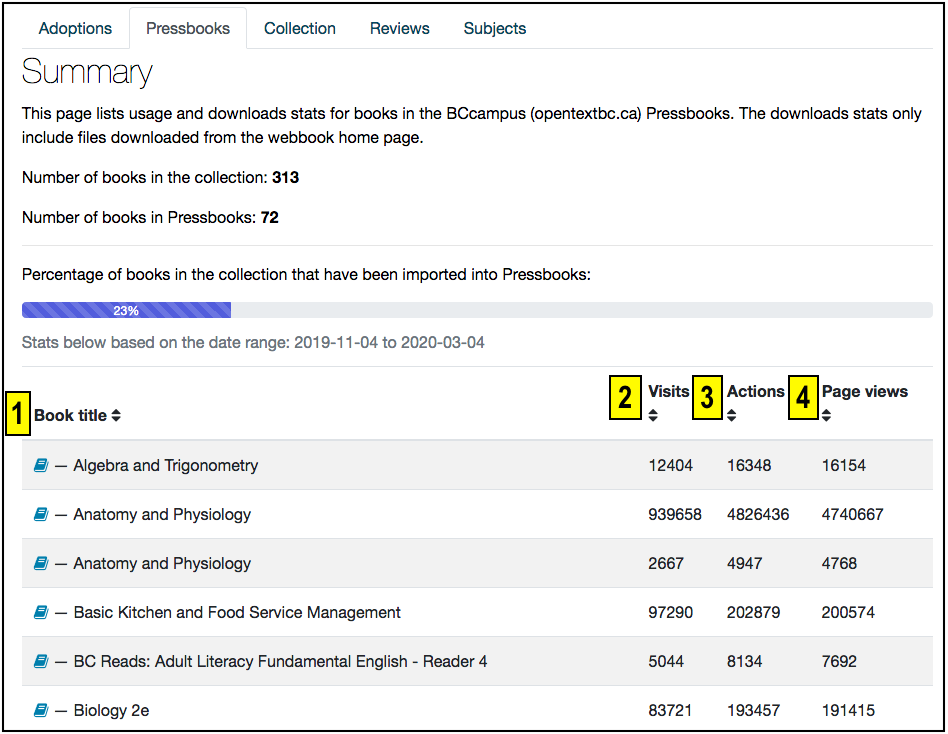Select the page views value 4740667
Image resolution: width=948 pixels, height=734 pixels.
pos(852,514)
